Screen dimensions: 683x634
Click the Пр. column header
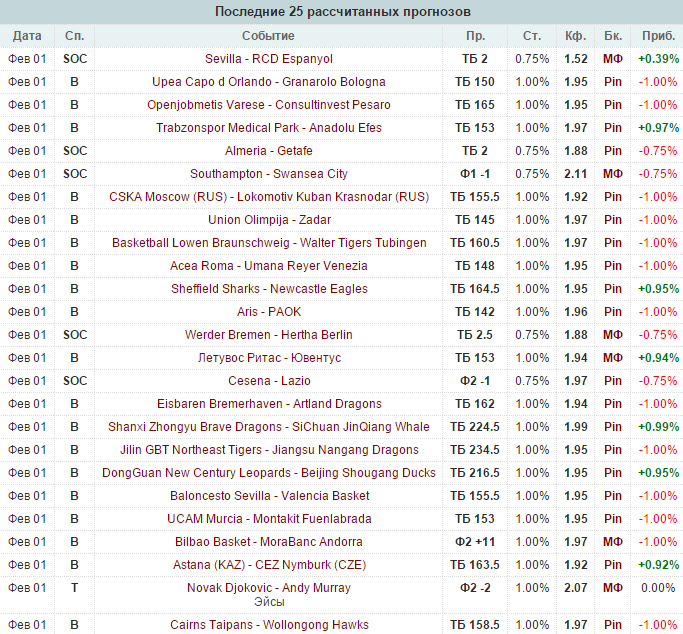(475, 36)
